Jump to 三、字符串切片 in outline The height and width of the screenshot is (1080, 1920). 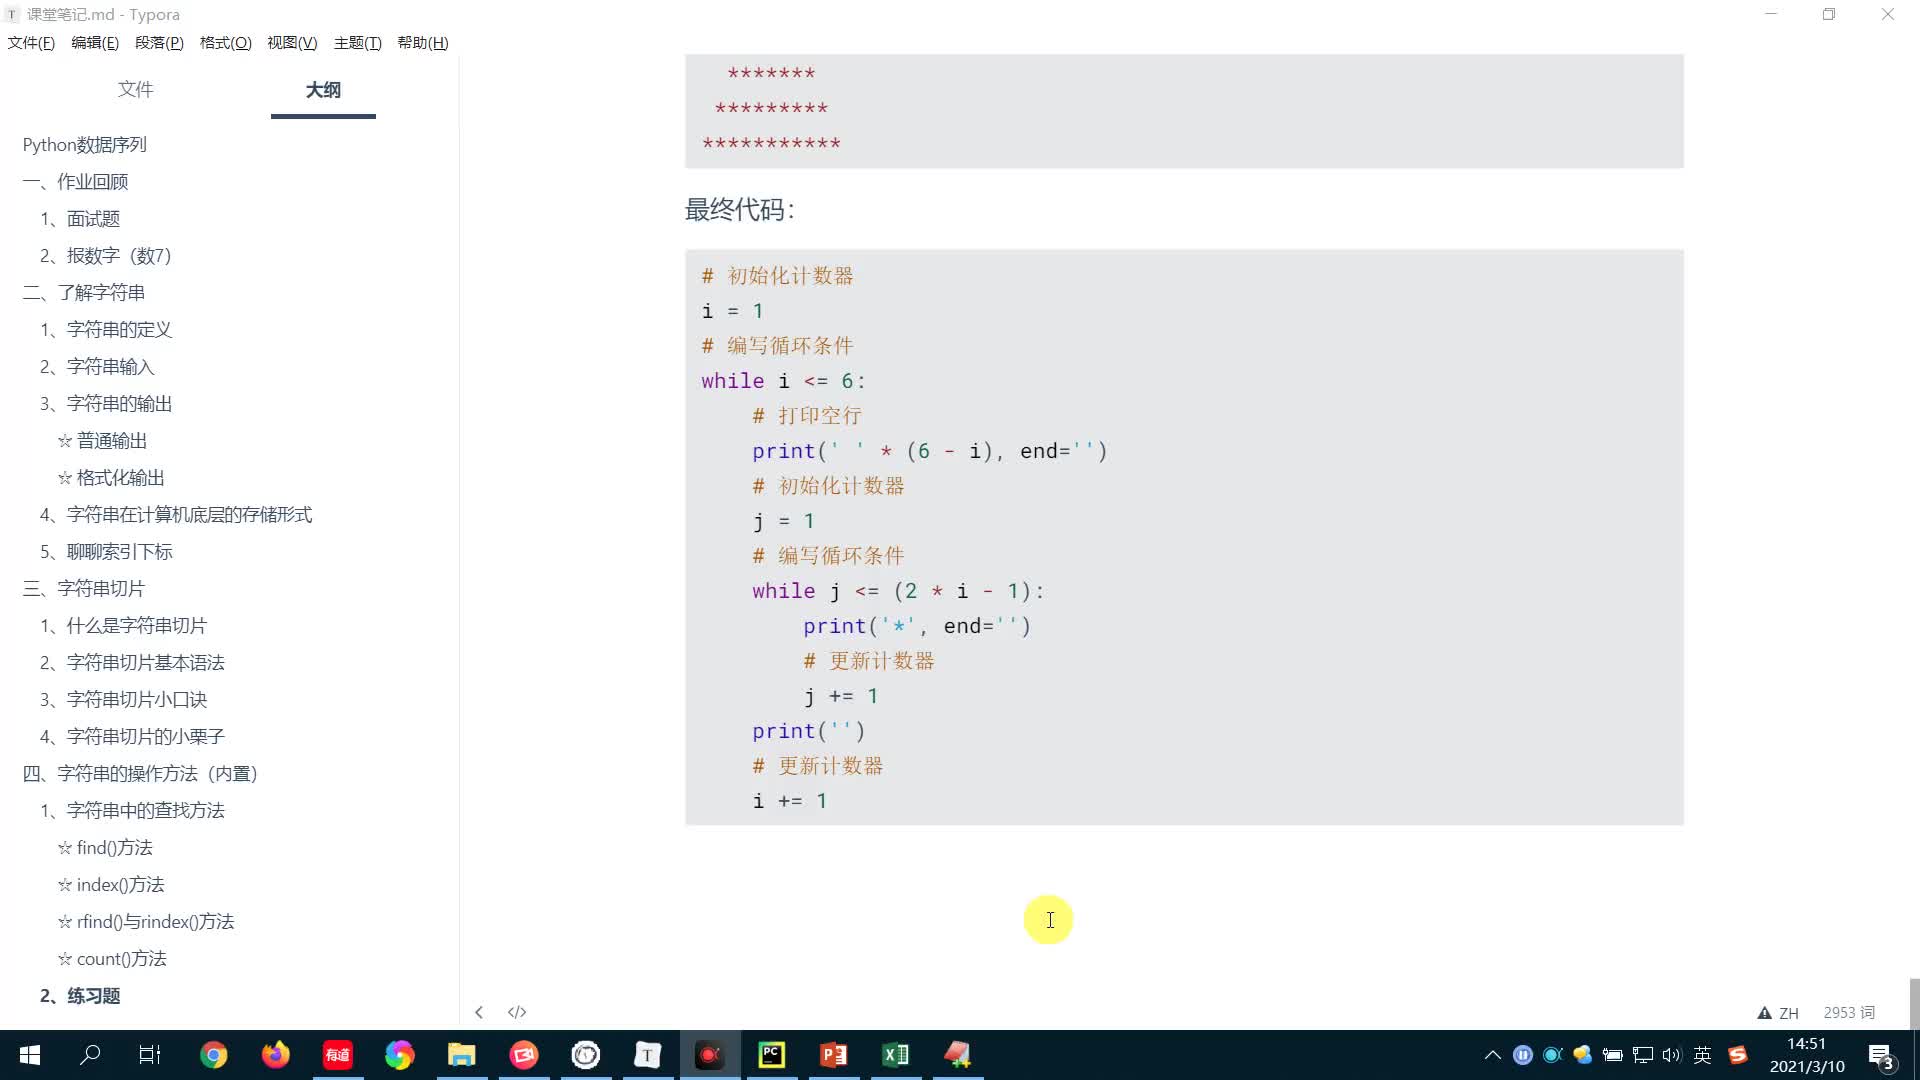tap(84, 589)
